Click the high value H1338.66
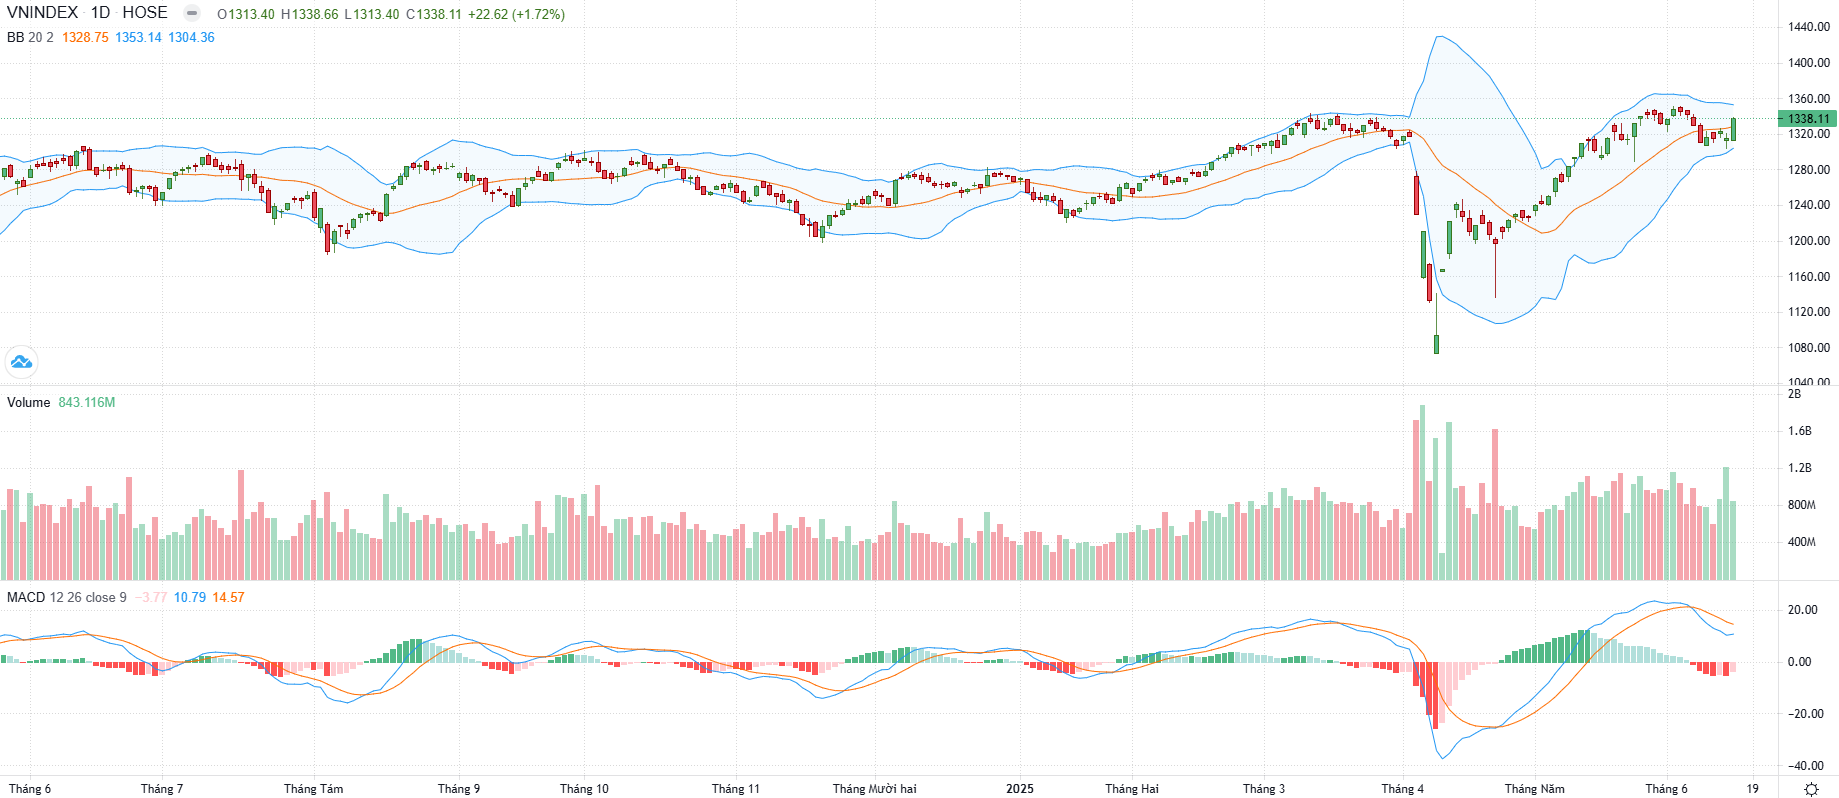1839x798 pixels. (310, 14)
